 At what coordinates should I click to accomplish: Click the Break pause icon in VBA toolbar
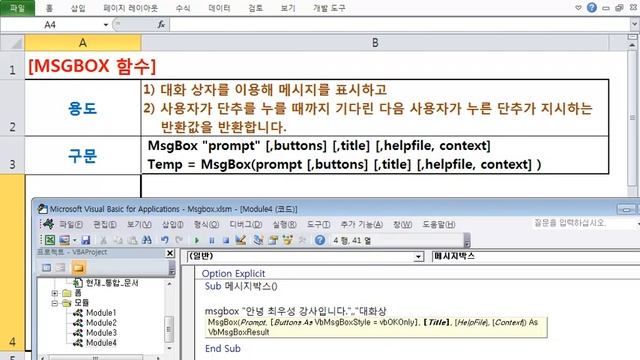click(x=211, y=240)
